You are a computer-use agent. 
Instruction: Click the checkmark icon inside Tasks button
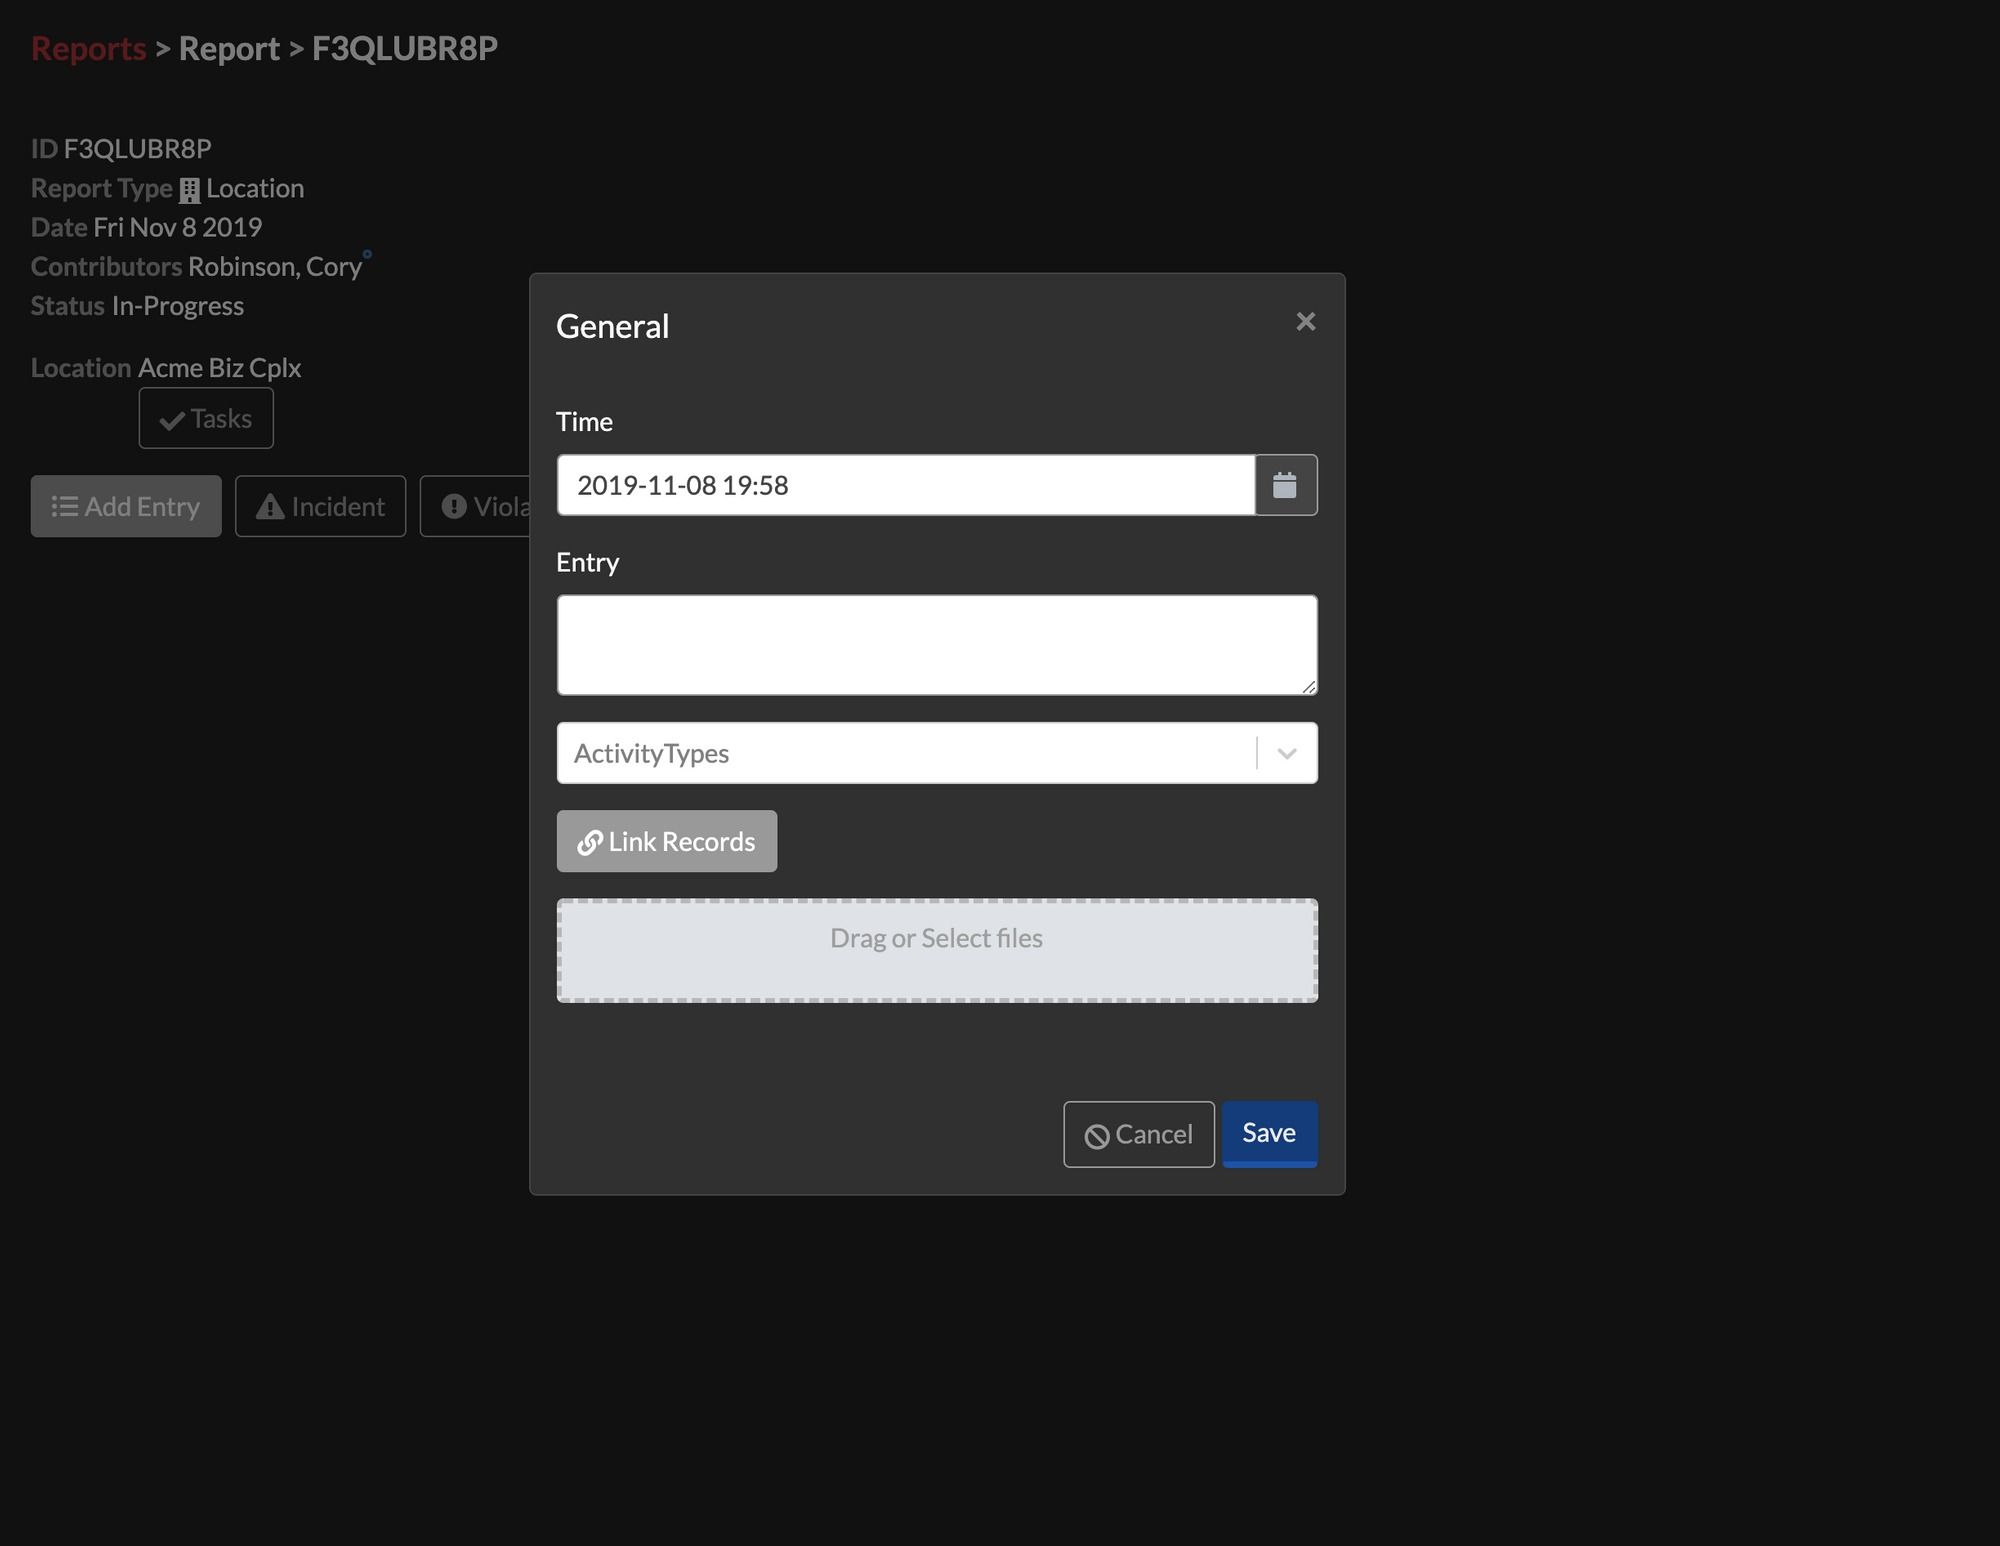[x=172, y=418]
